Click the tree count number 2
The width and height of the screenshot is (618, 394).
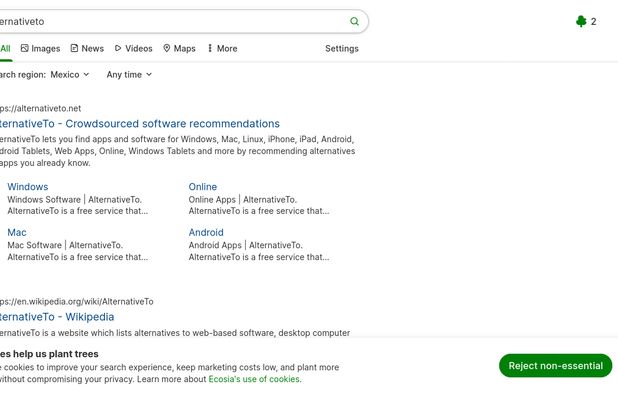[x=593, y=22]
